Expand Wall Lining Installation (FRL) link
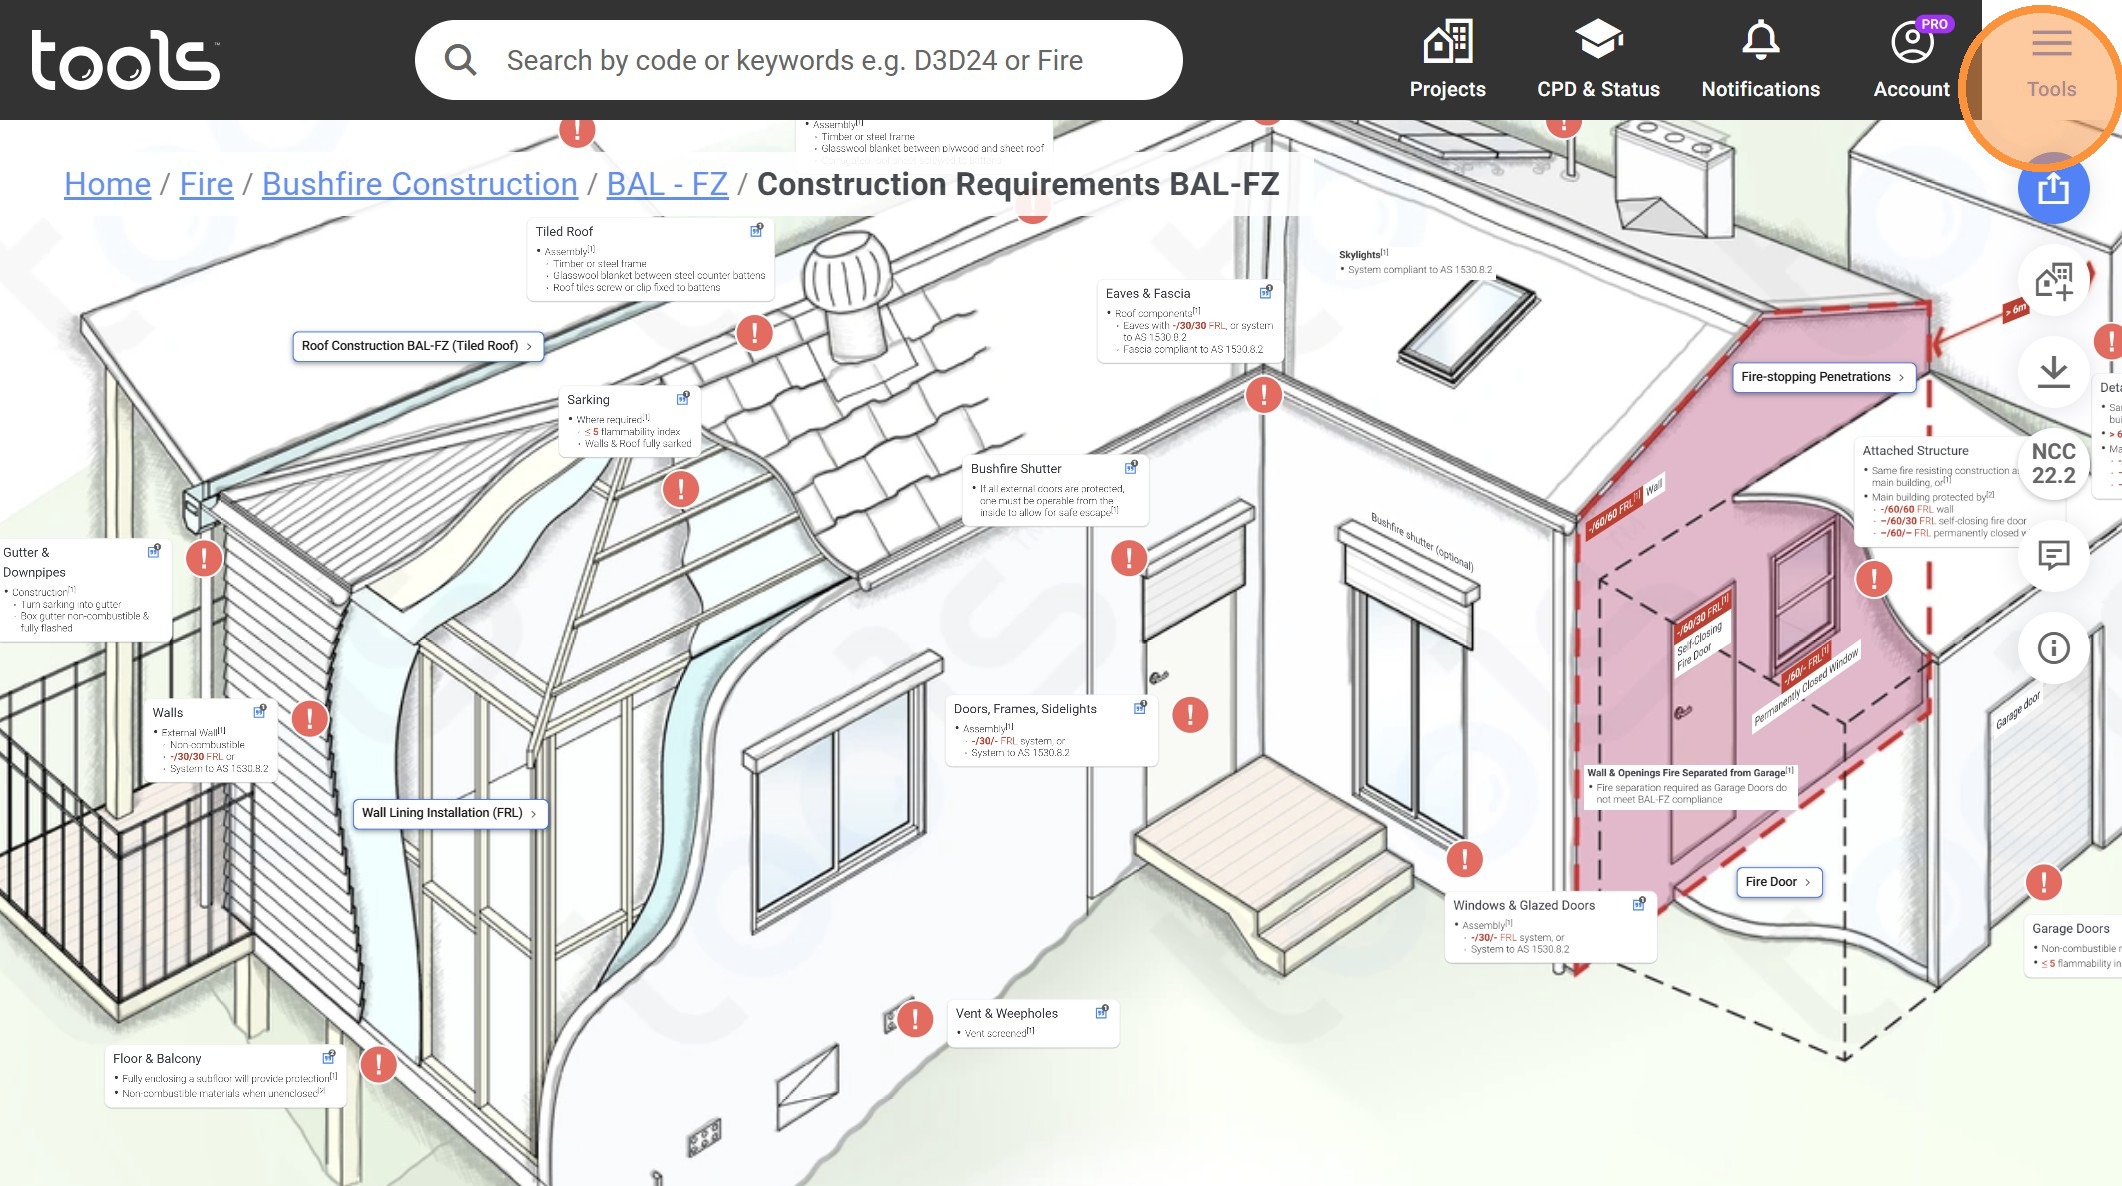 [x=450, y=813]
